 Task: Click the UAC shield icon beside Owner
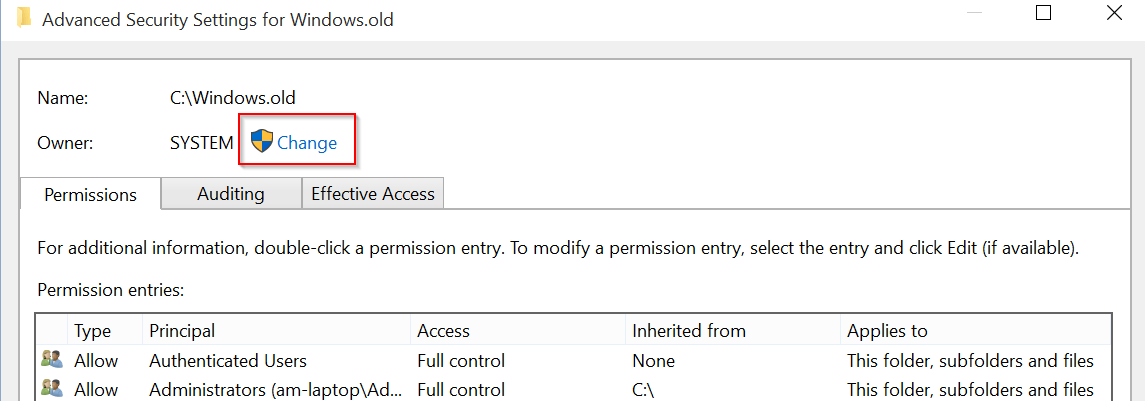pos(262,142)
